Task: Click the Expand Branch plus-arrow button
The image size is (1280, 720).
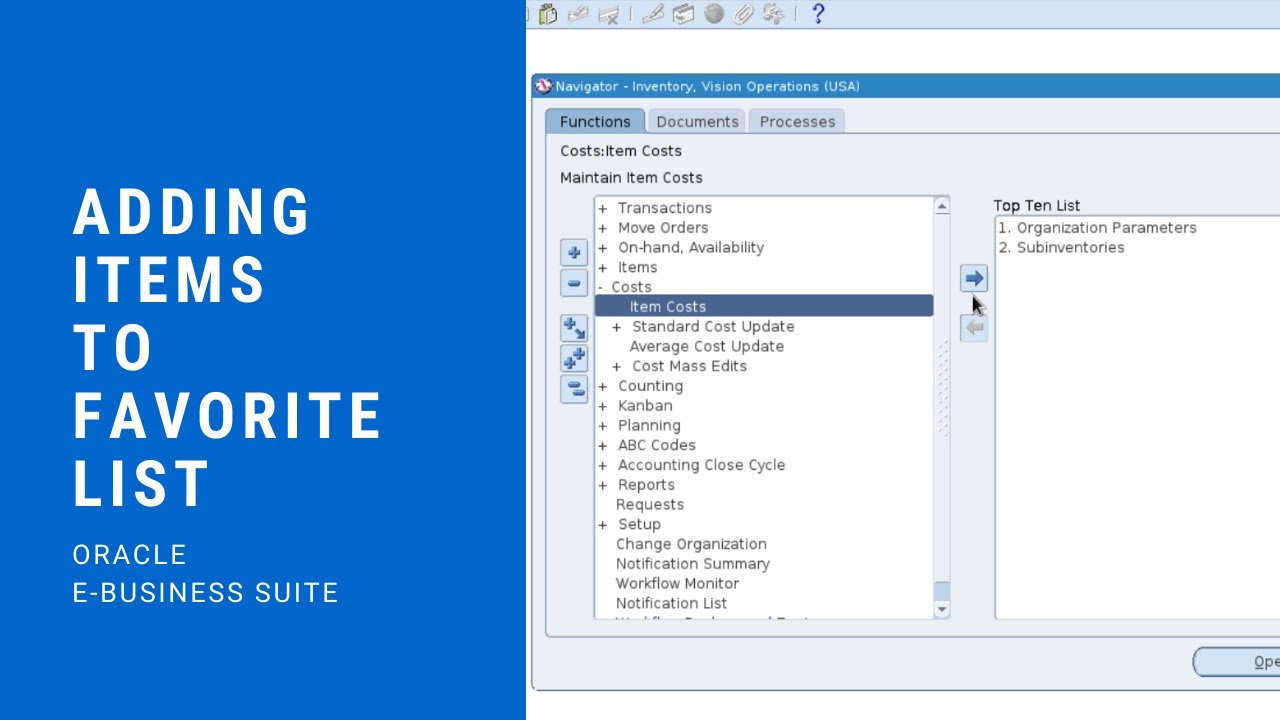Action: click(574, 328)
